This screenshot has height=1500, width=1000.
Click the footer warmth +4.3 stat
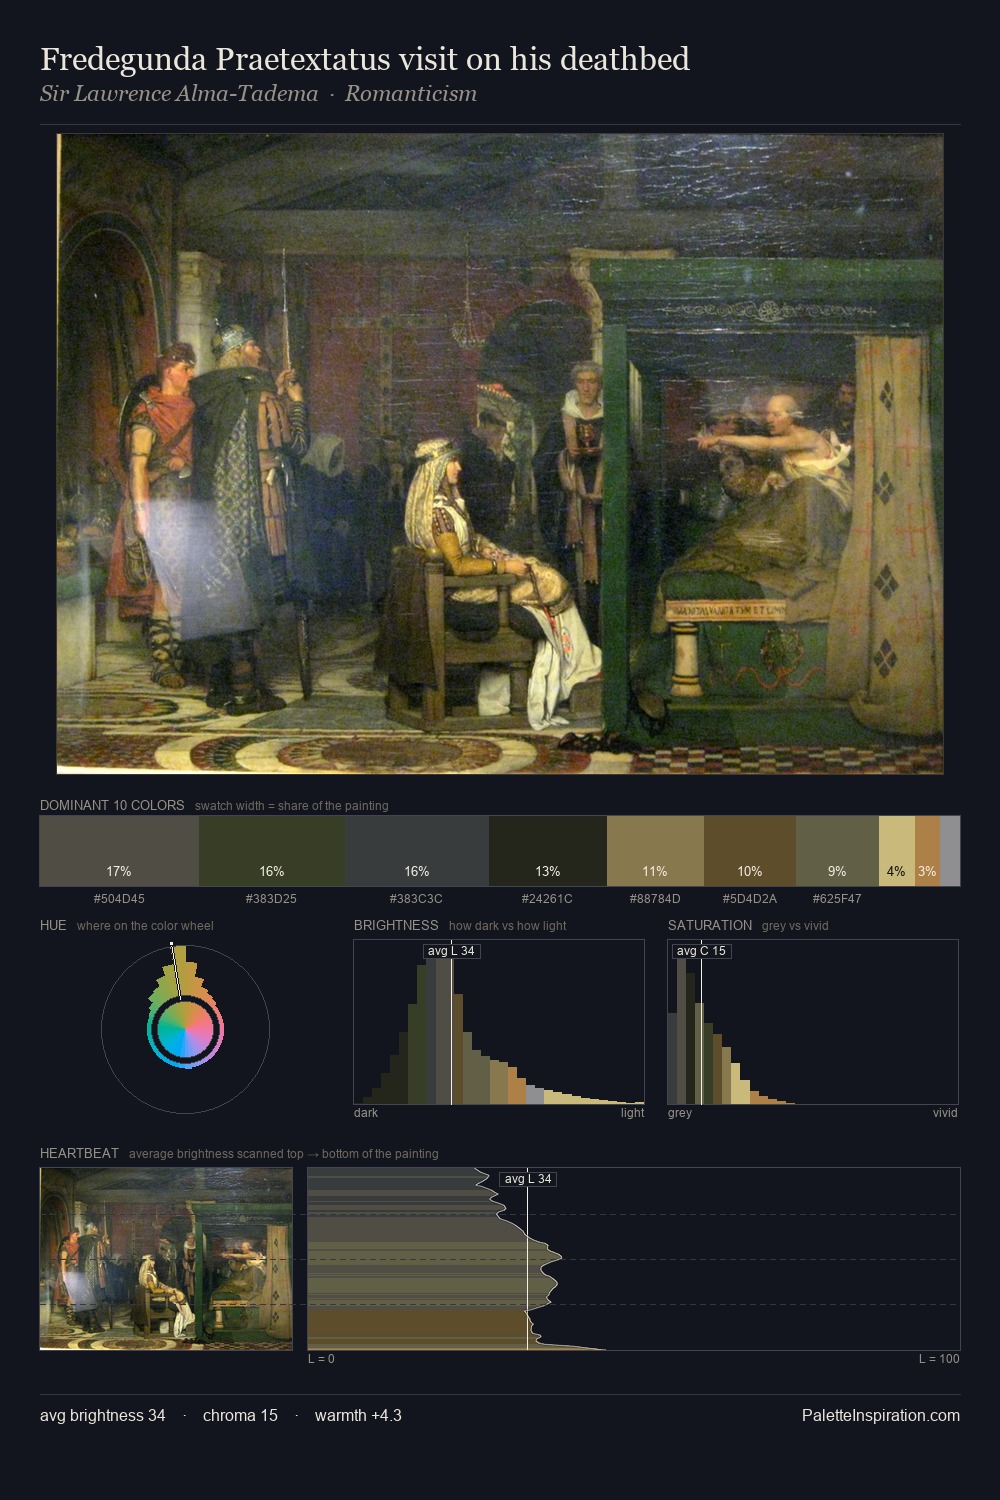click(358, 1416)
